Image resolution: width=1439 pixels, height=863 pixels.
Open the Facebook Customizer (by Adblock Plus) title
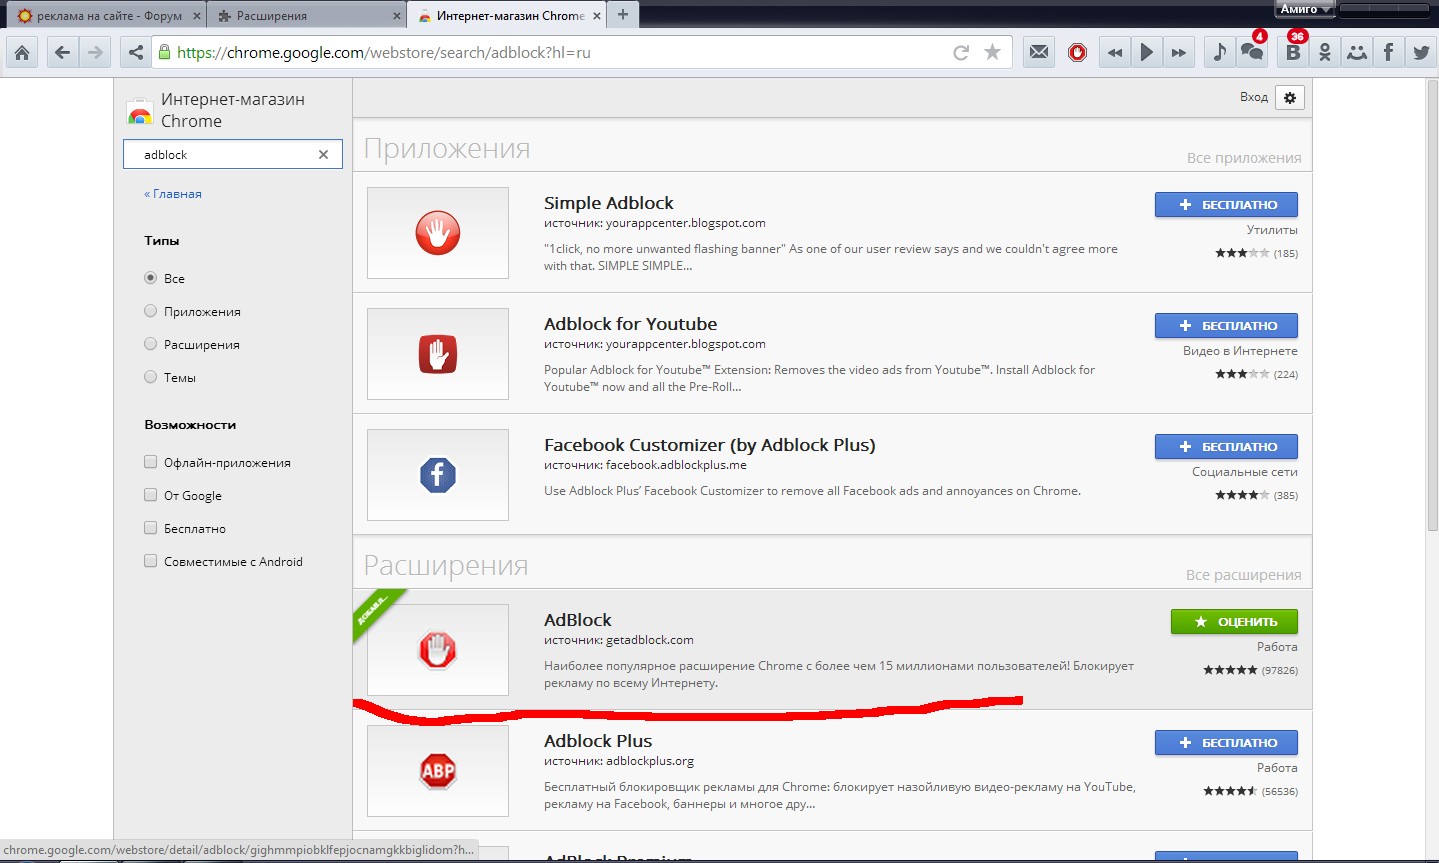pos(710,445)
